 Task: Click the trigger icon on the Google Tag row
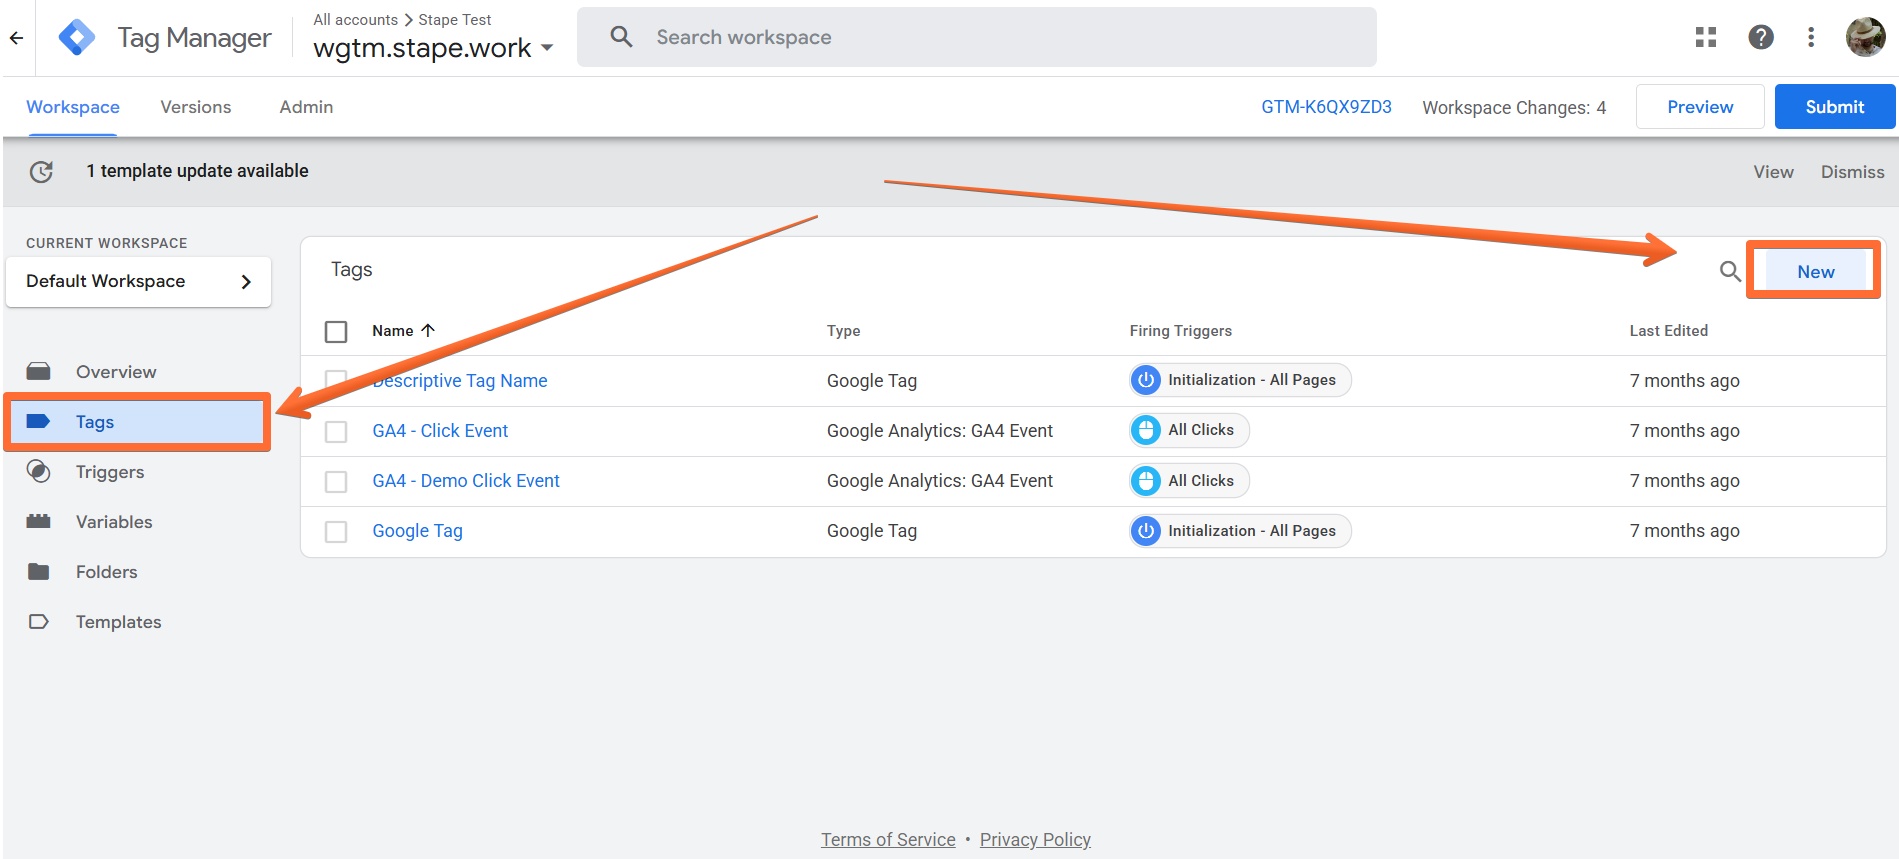point(1146,531)
